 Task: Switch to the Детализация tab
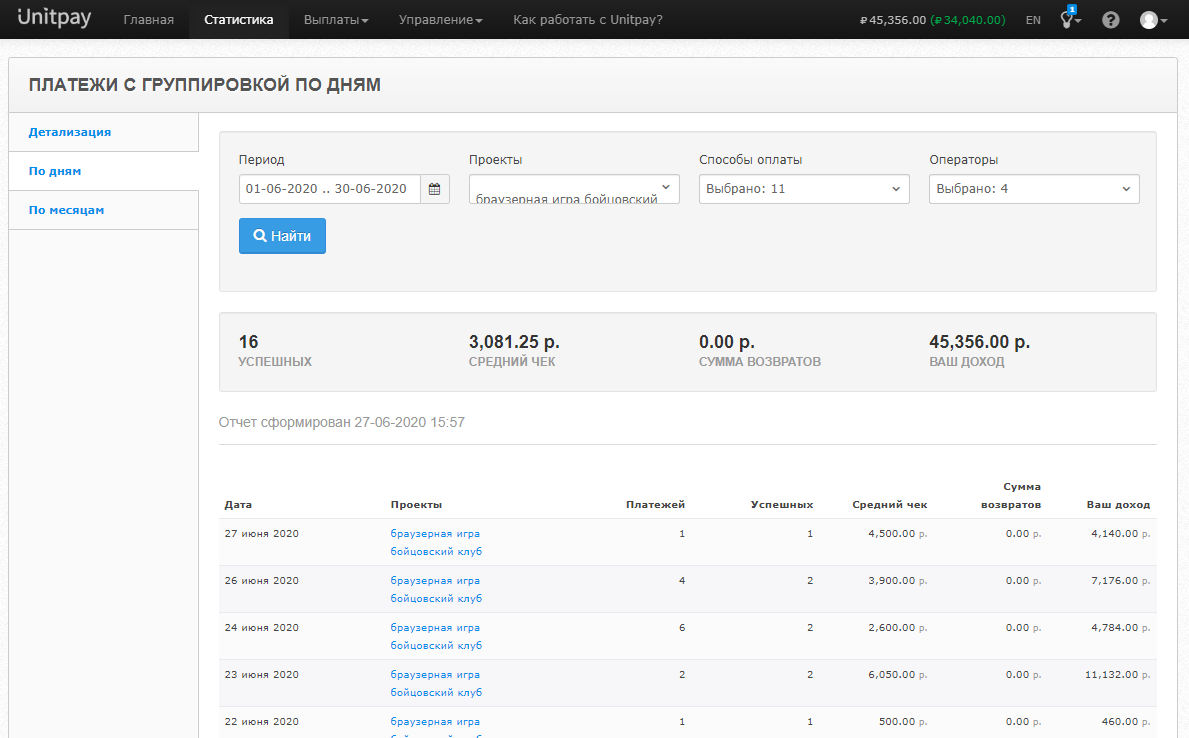pyautogui.click(x=70, y=132)
